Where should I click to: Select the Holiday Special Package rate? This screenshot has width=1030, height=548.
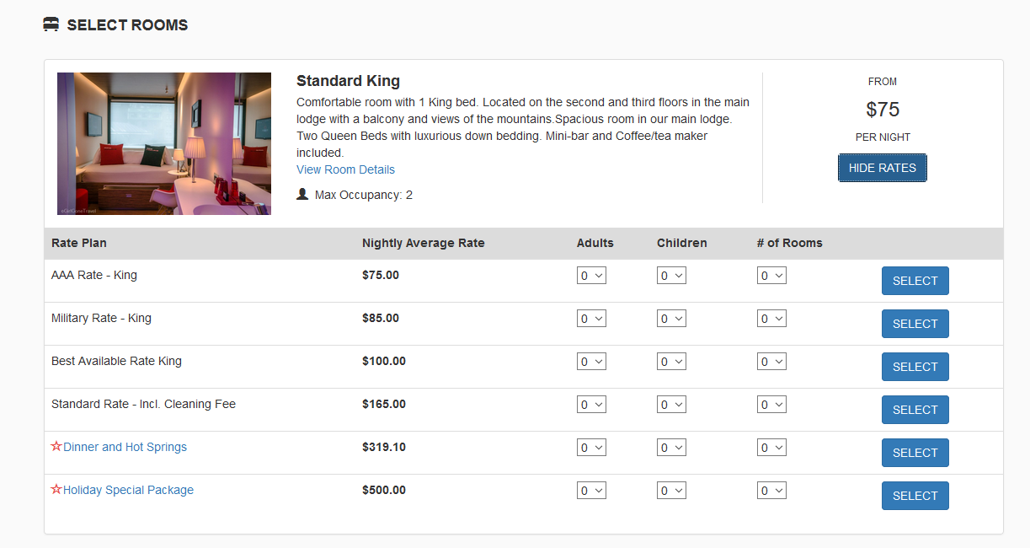[x=915, y=495]
